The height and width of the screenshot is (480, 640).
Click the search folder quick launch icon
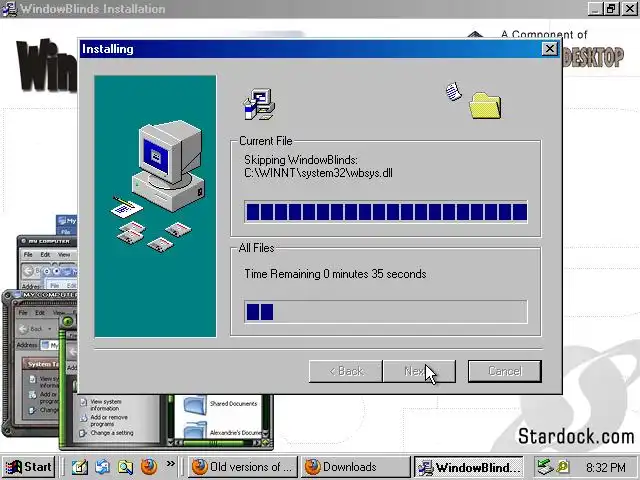pos(125,467)
